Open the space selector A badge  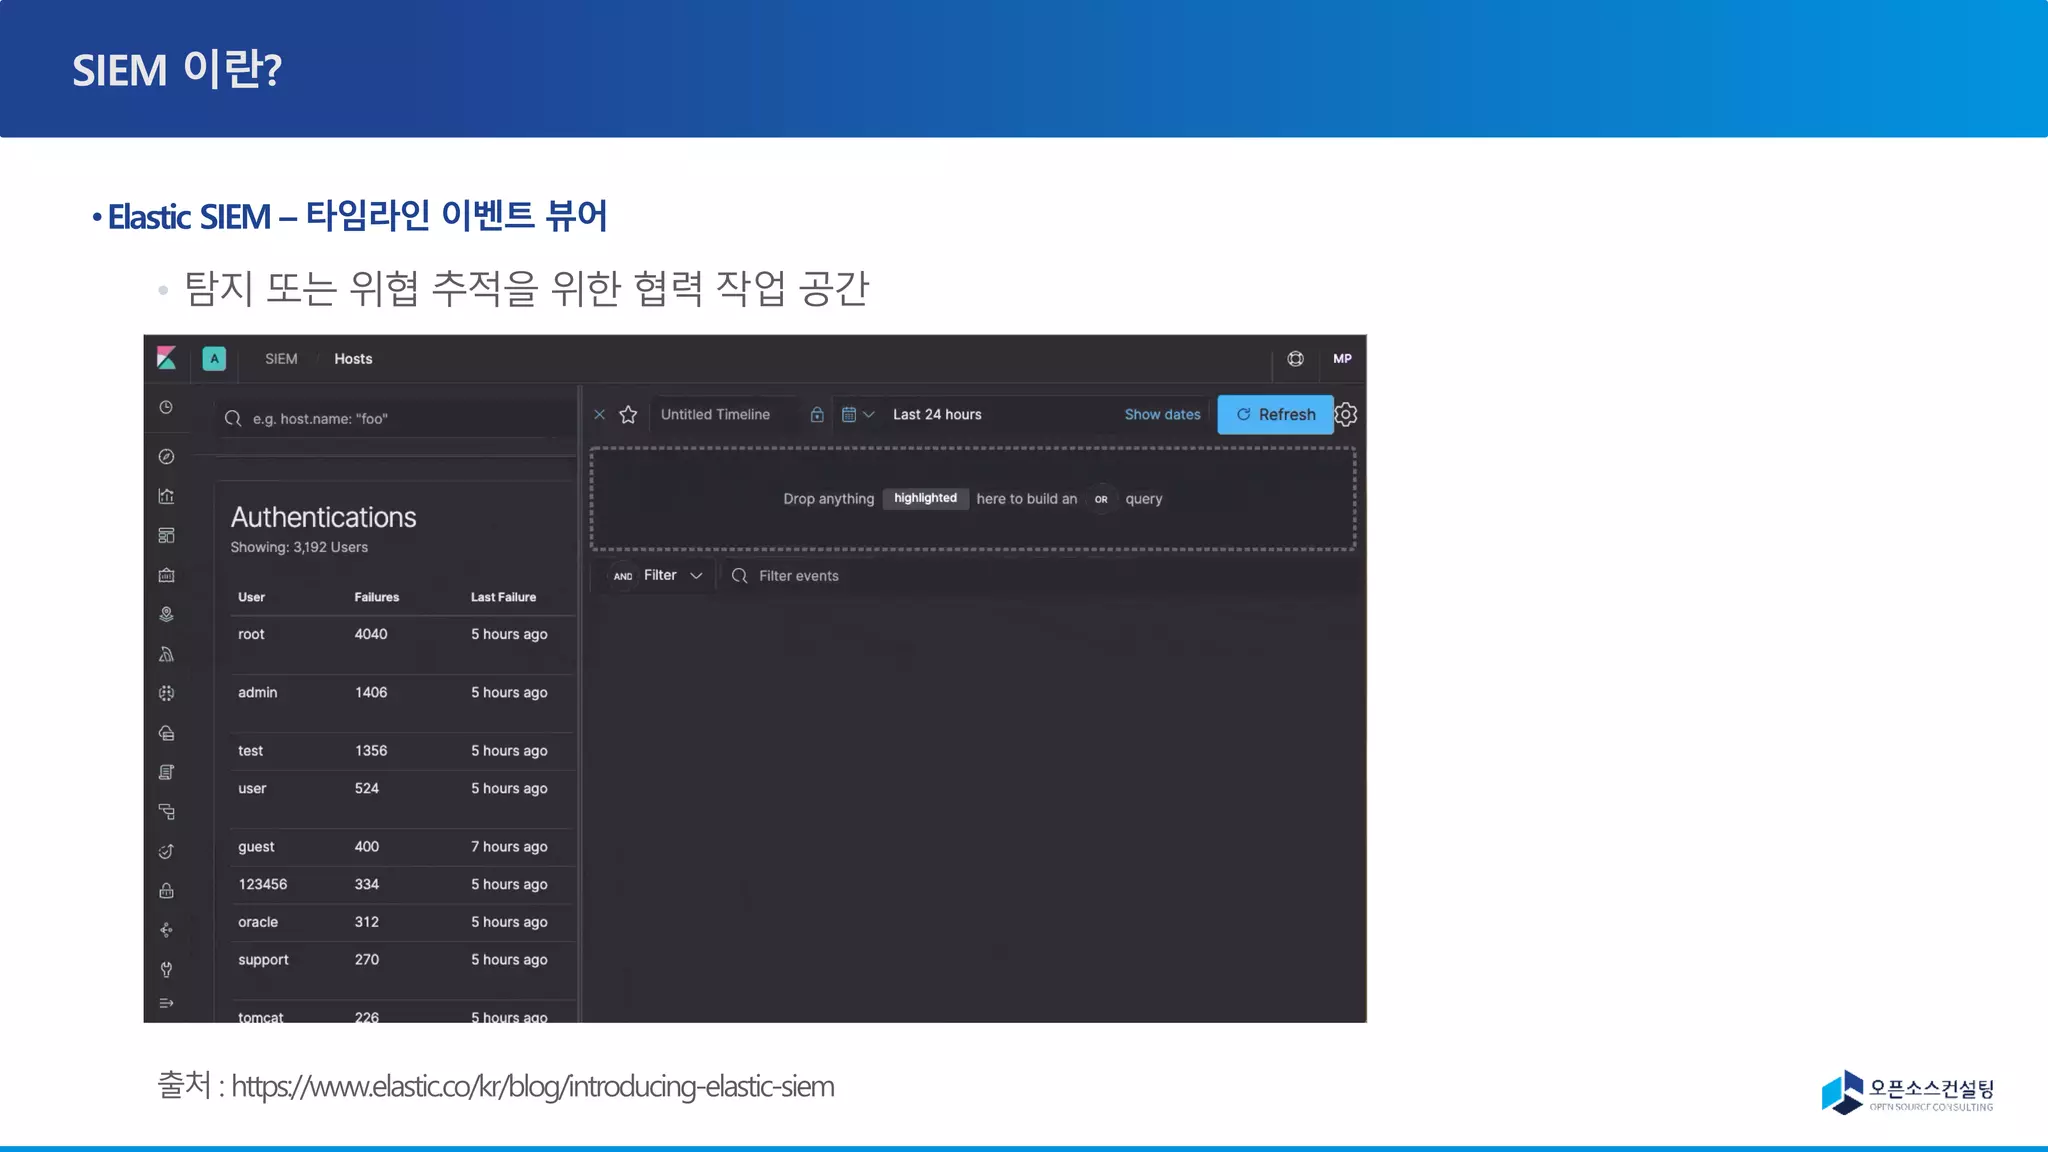(214, 359)
